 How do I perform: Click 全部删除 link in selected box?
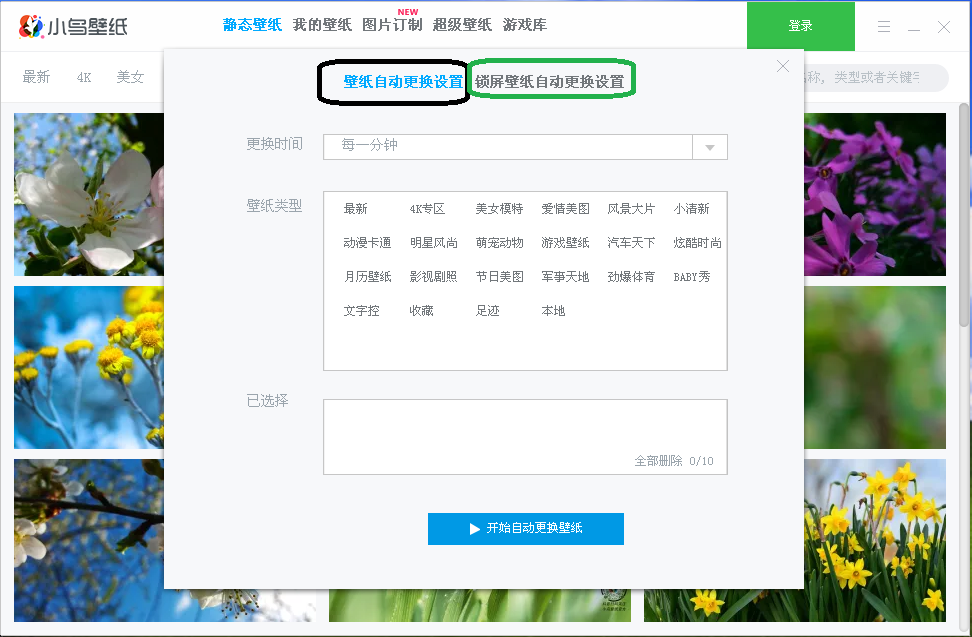tap(658, 461)
